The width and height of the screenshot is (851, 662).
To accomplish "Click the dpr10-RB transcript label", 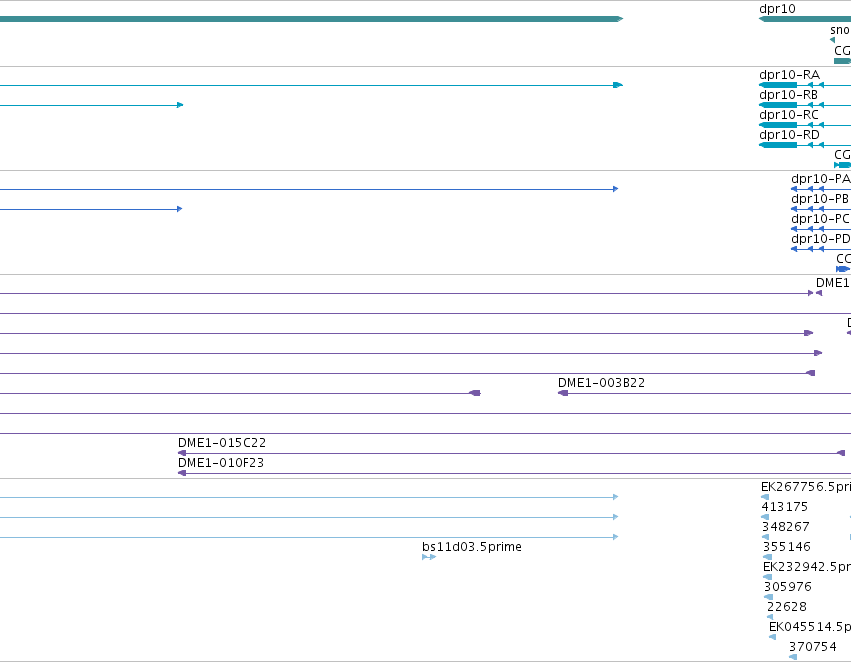I will point(788,95).
